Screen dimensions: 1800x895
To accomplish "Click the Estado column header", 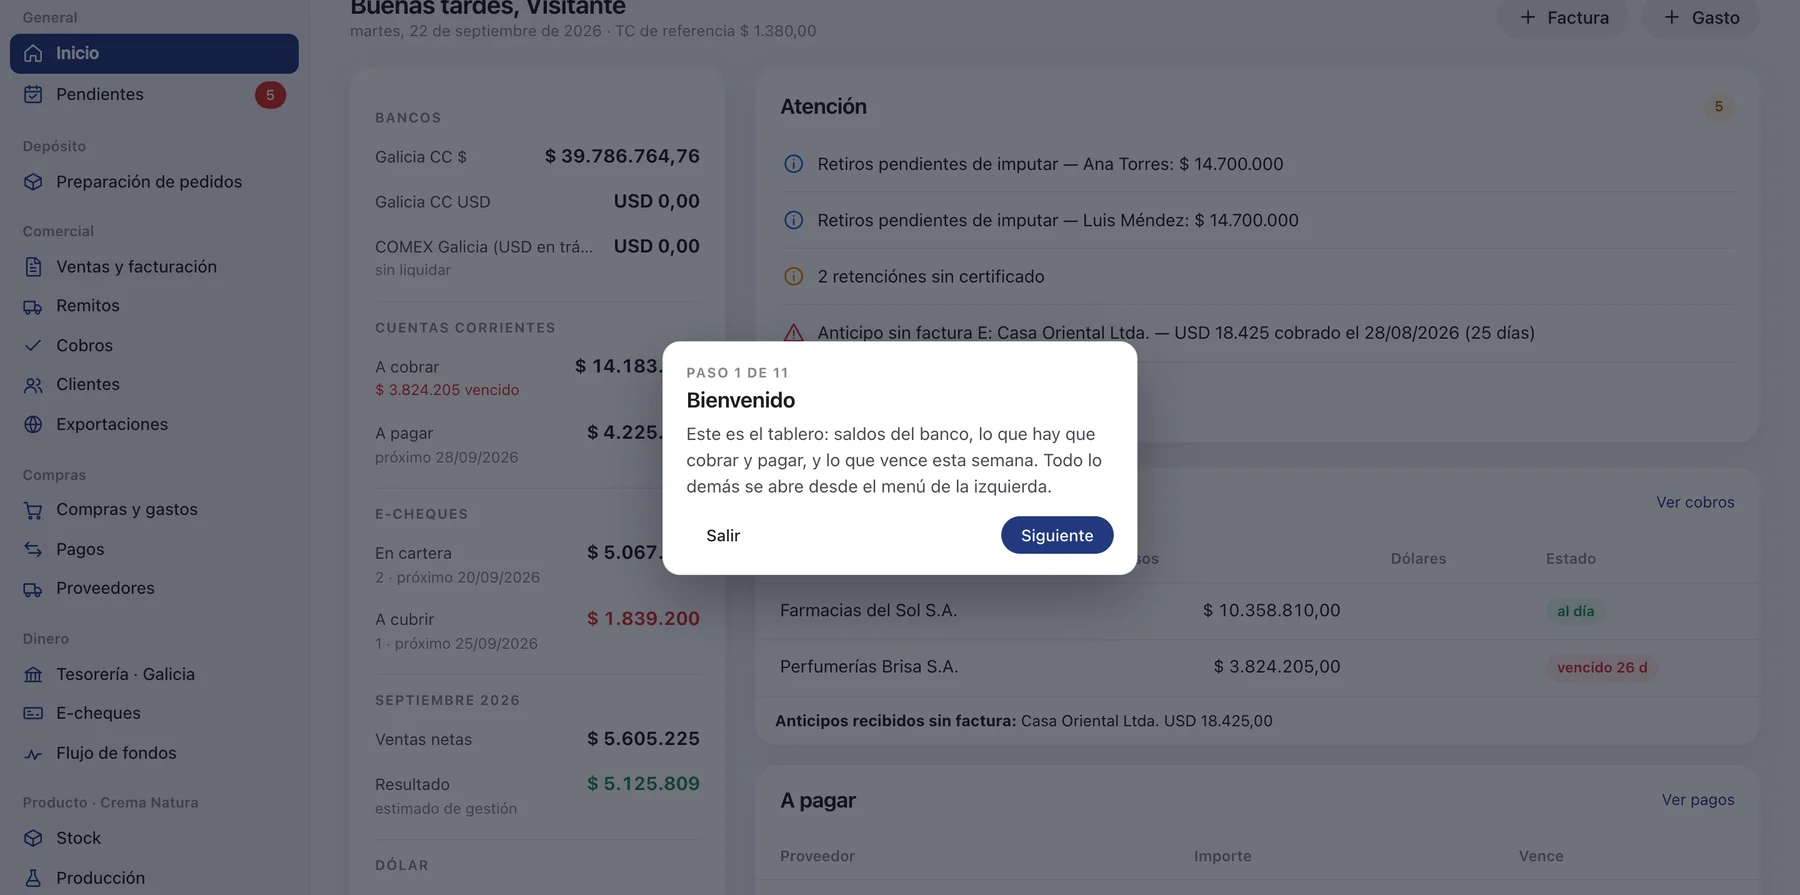I will (1571, 559).
